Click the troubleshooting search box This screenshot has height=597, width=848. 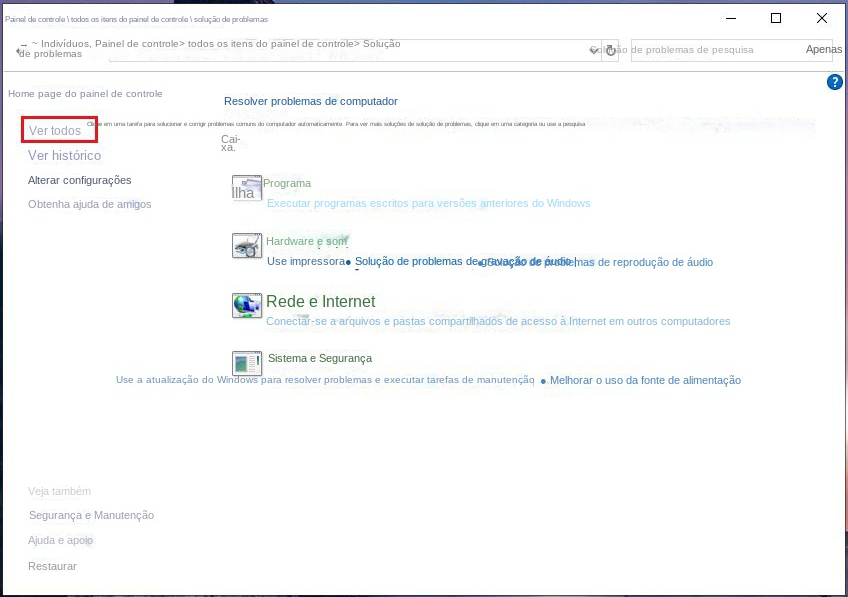[x=731, y=50]
